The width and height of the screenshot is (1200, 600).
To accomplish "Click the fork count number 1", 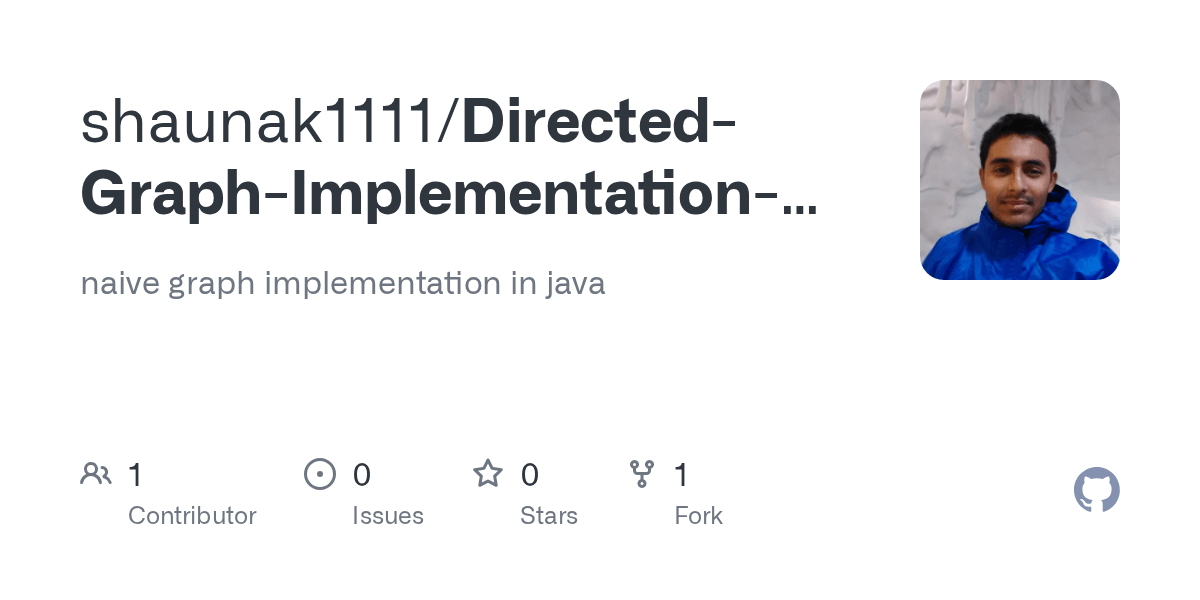I will 681,475.
